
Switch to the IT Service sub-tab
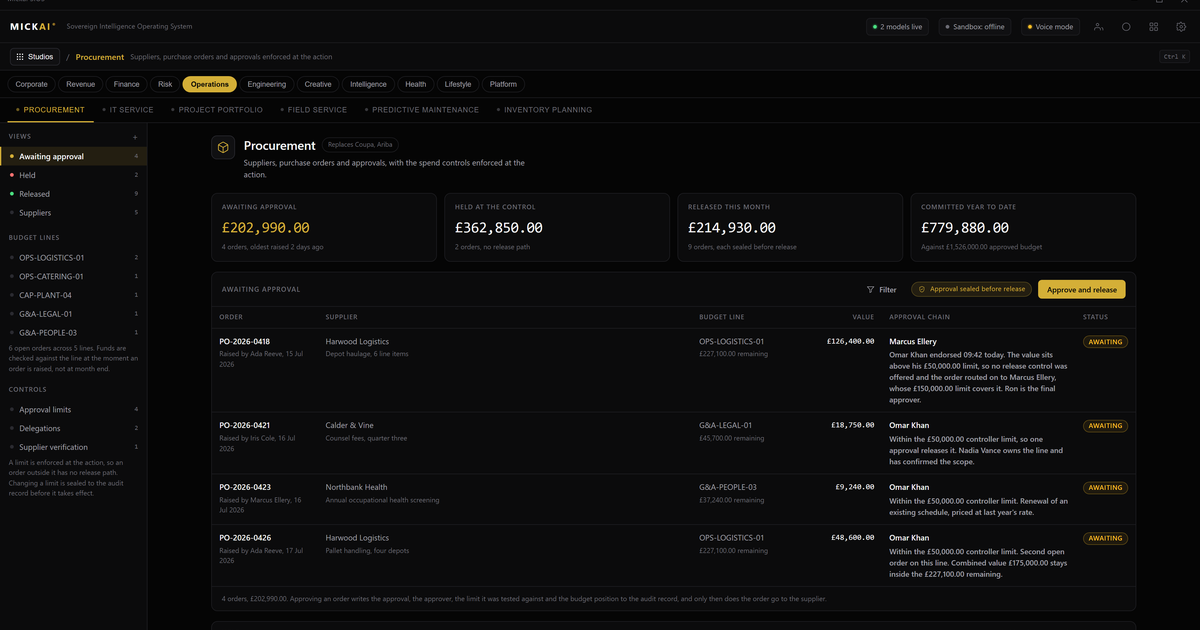pyautogui.click(x=127, y=110)
